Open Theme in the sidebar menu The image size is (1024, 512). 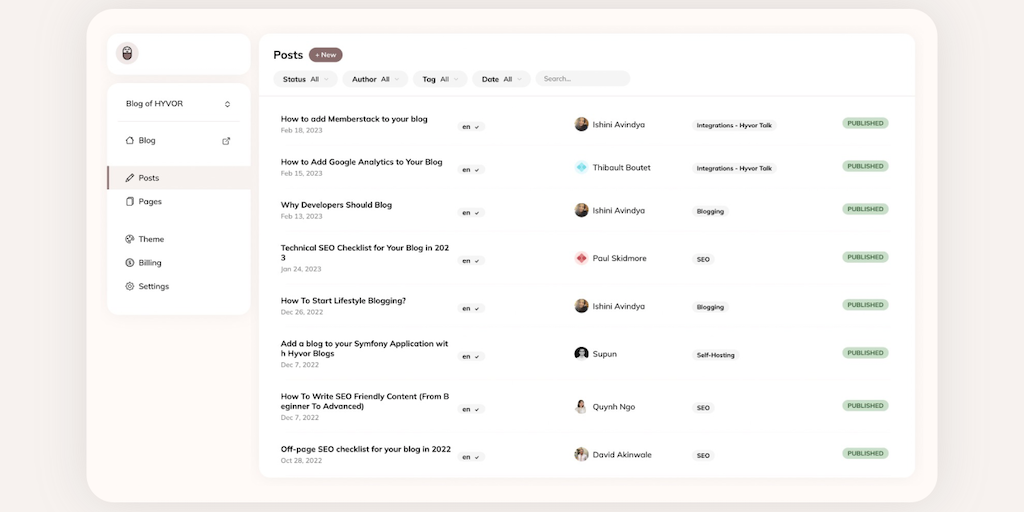[178, 239]
